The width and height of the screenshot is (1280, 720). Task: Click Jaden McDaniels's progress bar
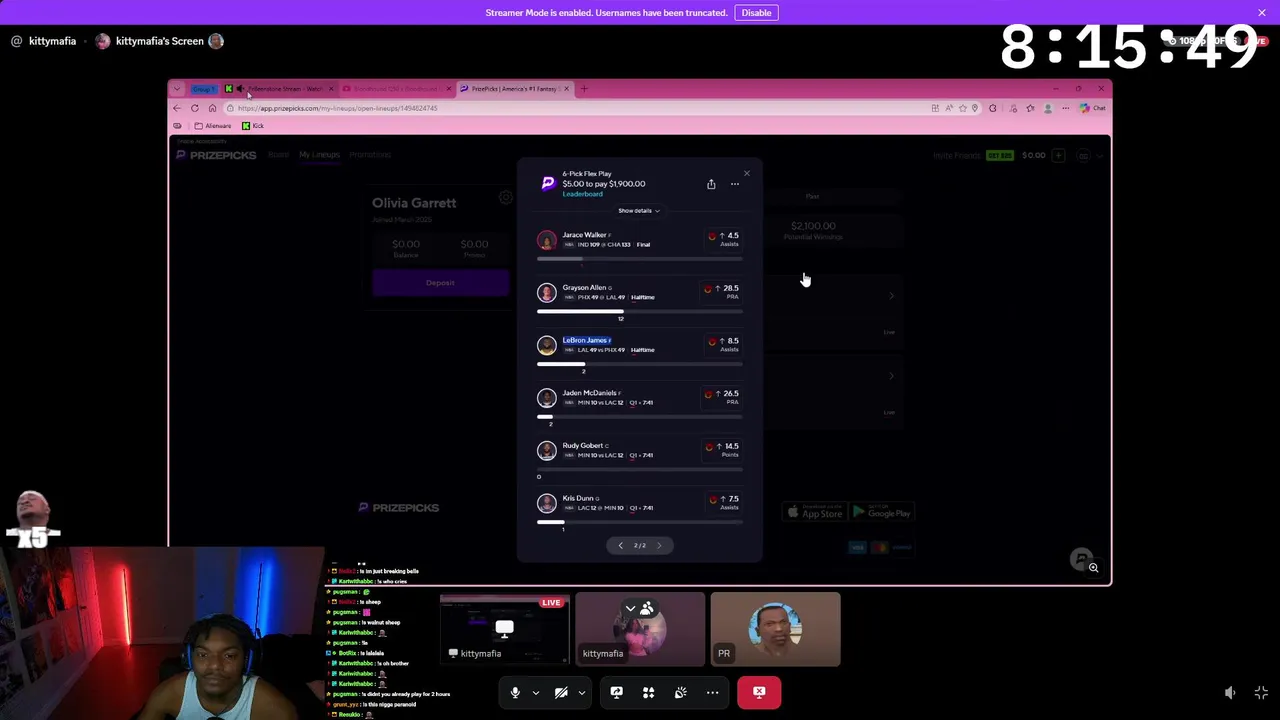tap(639, 416)
